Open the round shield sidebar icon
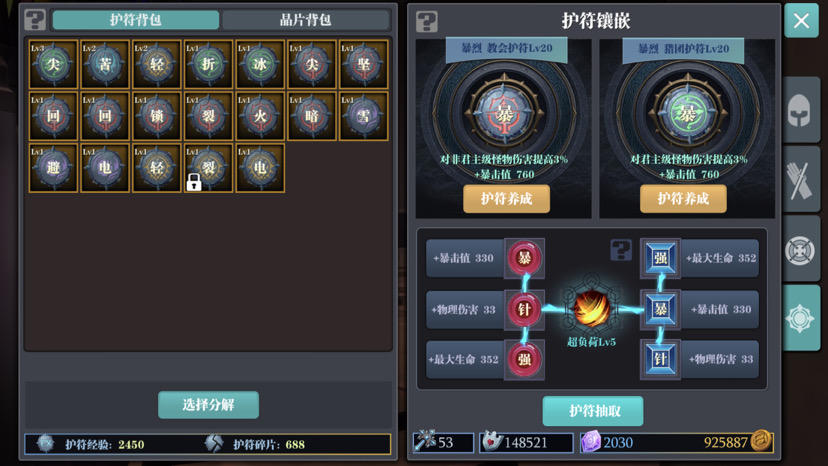The height and width of the screenshot is (466, 828). pos(801,248)
